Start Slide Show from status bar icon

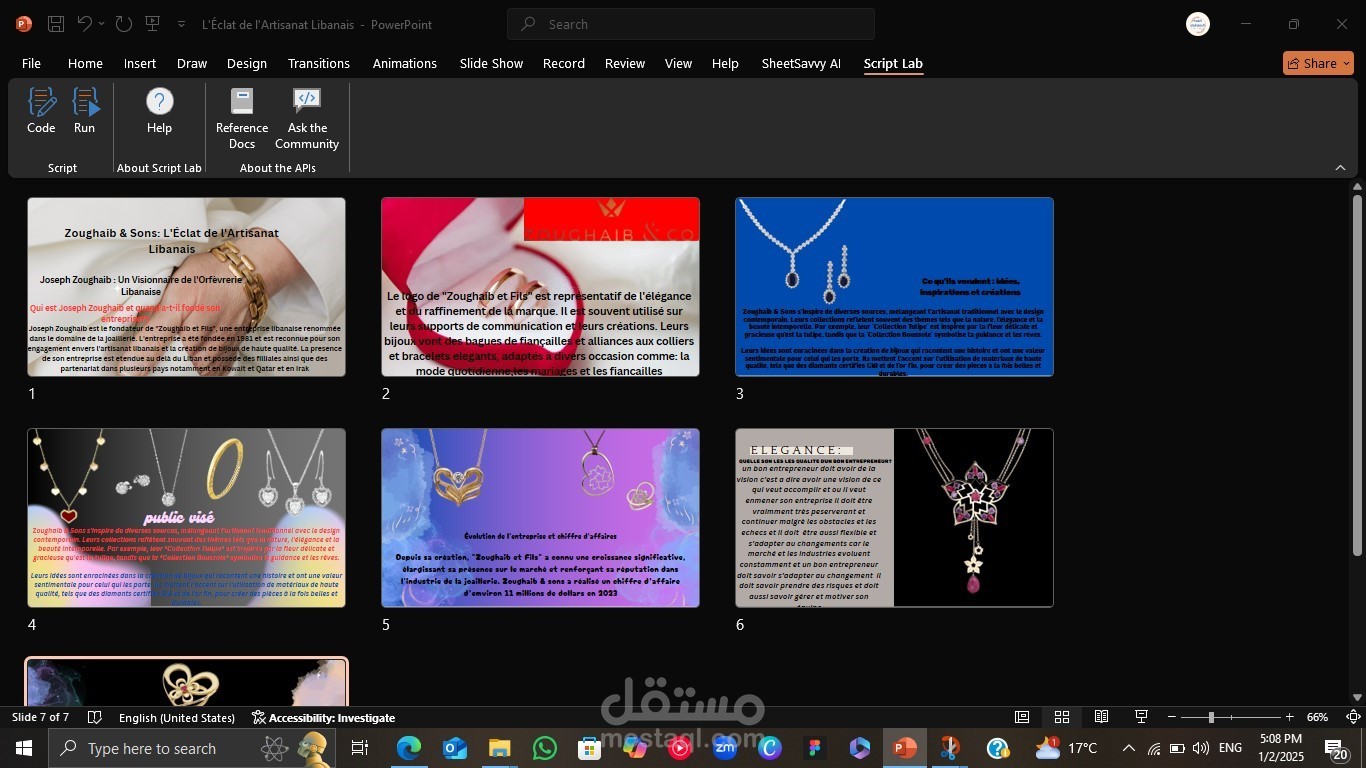pos(1141,718)
